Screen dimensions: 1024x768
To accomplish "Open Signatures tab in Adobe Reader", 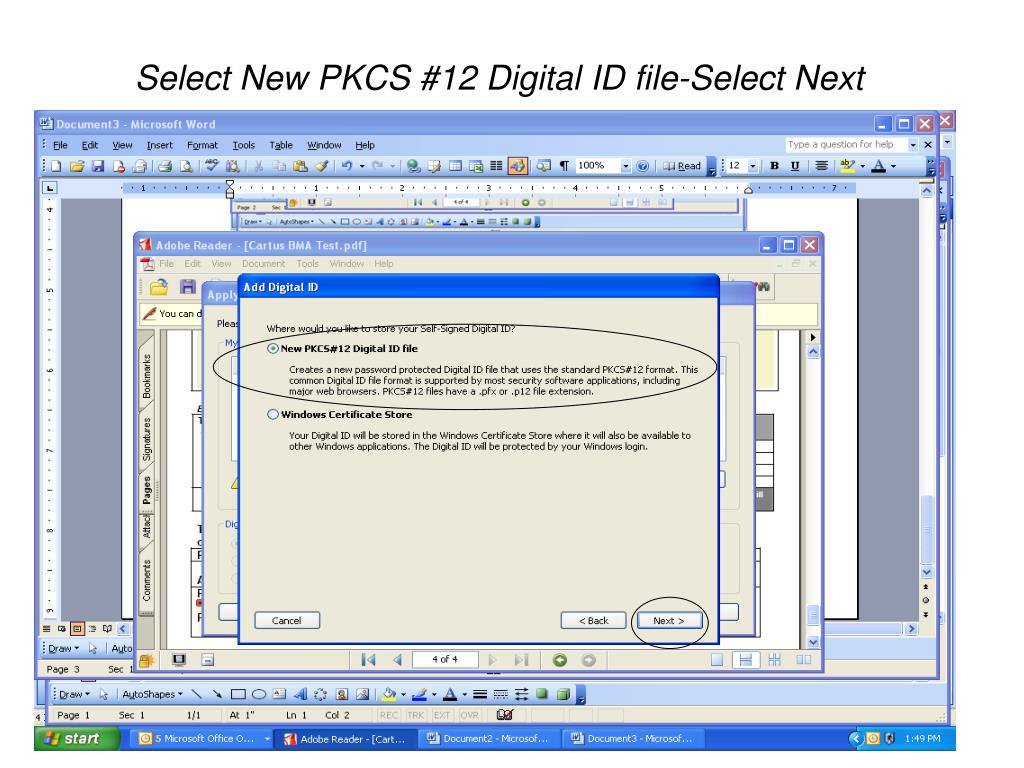I will click(x=146, y=439).
